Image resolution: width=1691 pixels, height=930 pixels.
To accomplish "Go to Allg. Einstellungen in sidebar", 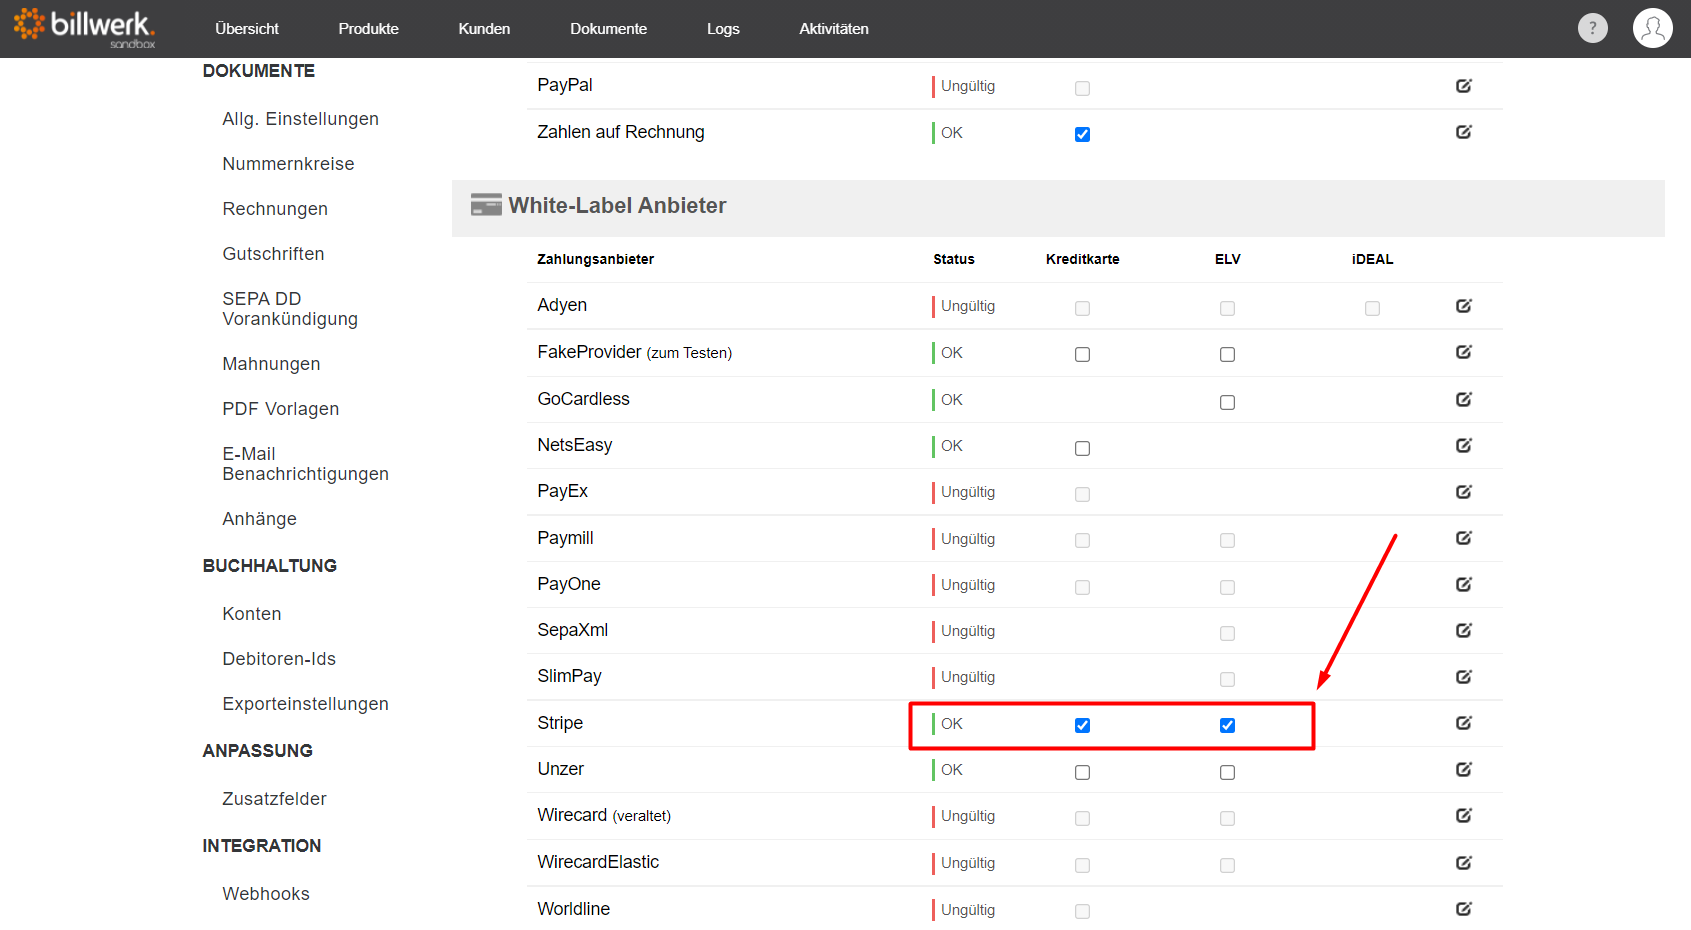I will tap(300, 119).
